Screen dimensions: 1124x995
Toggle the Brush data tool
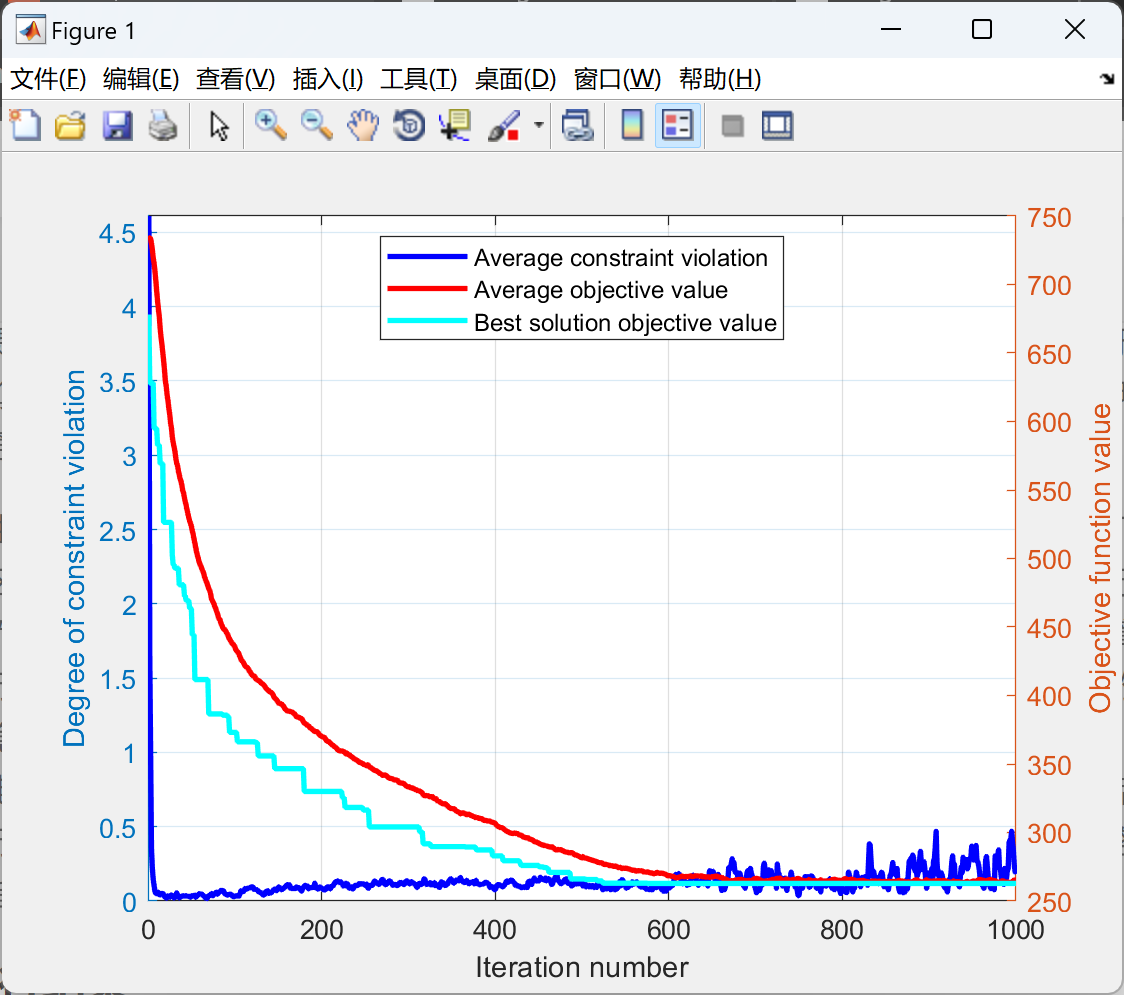coord(504,125)
